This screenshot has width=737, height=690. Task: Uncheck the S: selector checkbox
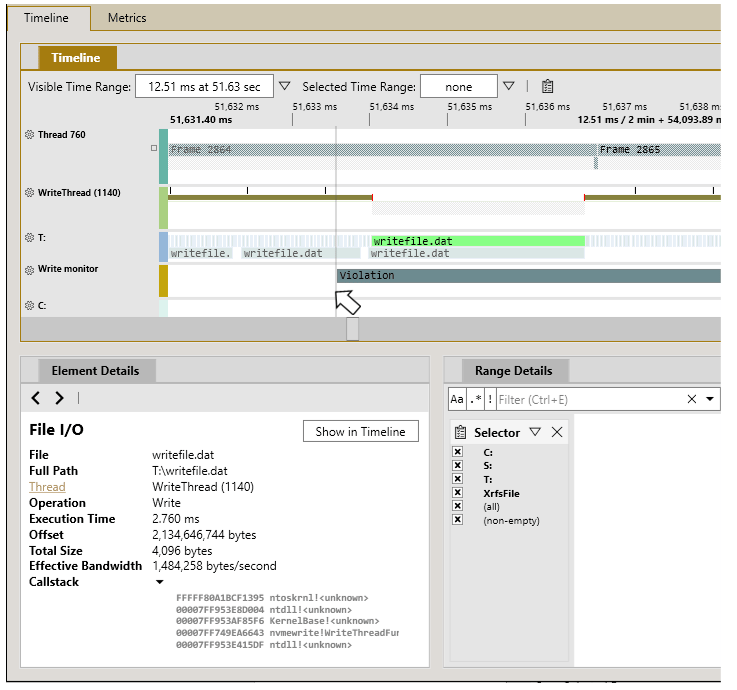tap(457, 465)
